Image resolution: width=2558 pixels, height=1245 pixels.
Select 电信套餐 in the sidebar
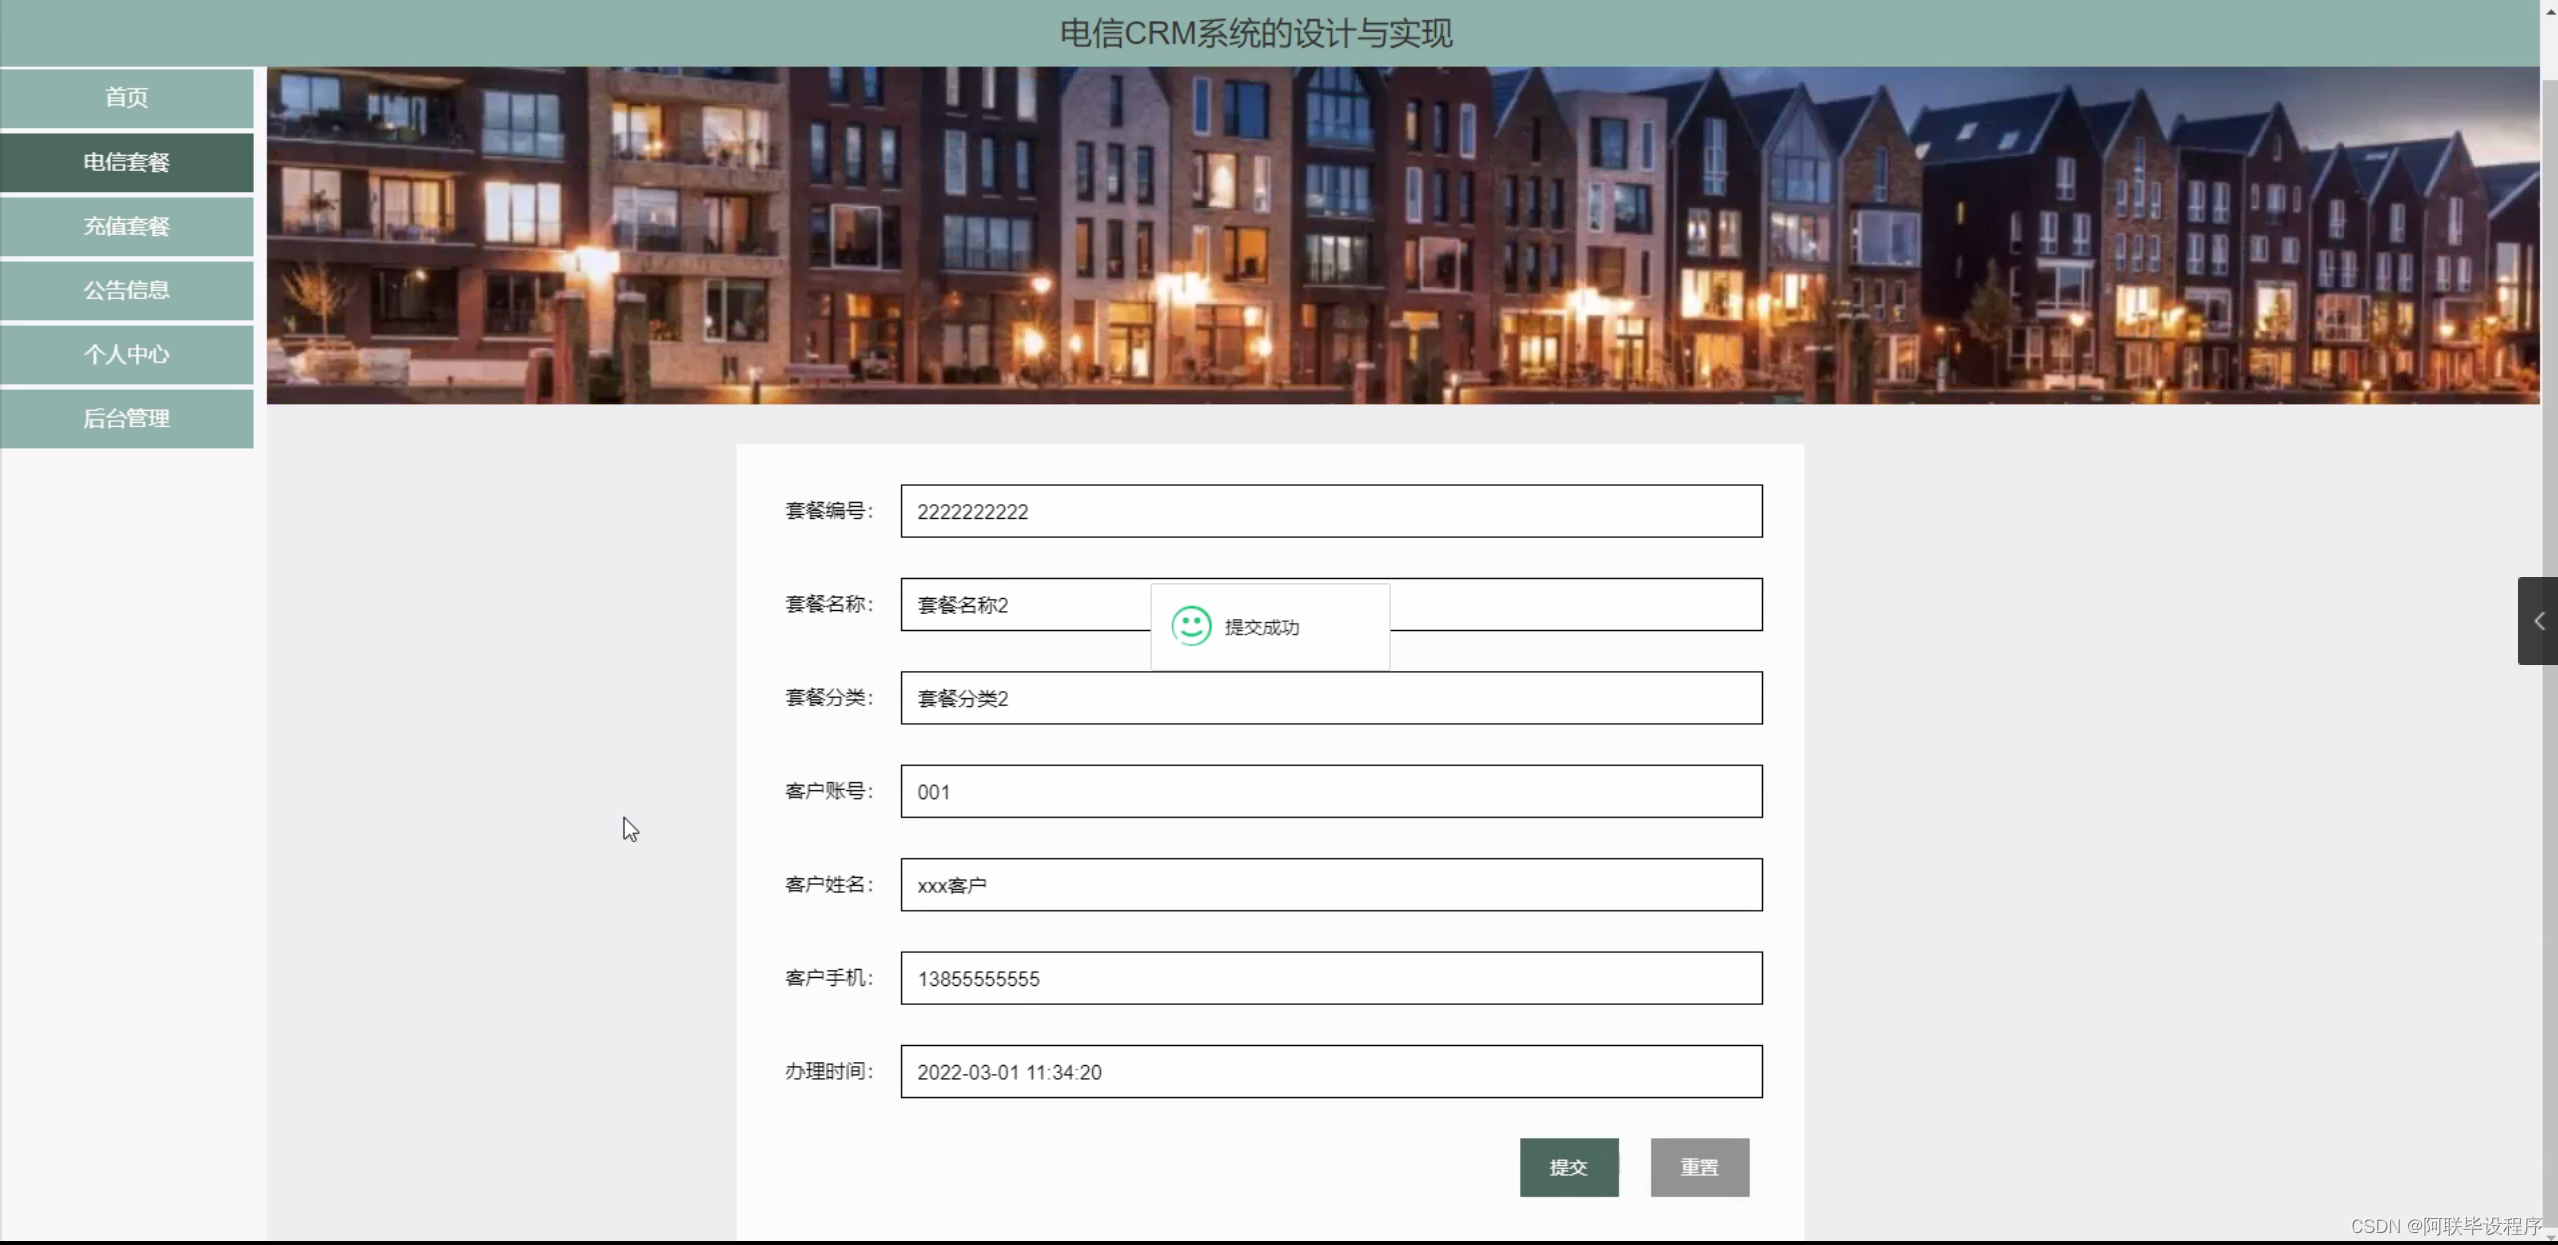pyautogui.click(x=126, y=162)
